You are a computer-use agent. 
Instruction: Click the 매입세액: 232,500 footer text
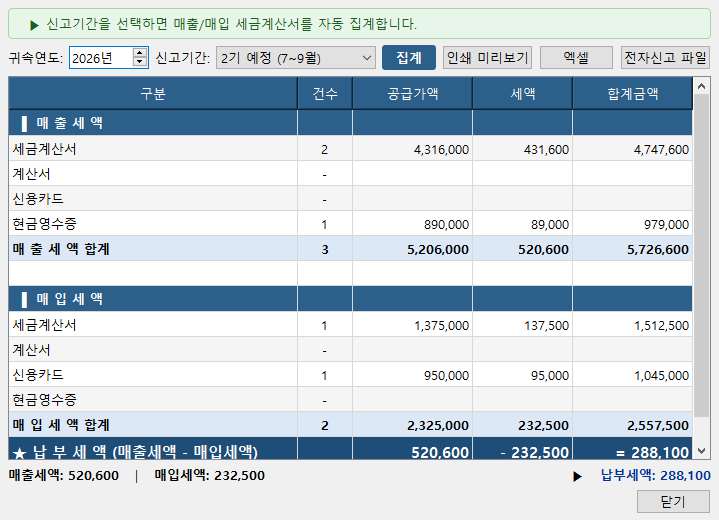(x=210, y=476)
